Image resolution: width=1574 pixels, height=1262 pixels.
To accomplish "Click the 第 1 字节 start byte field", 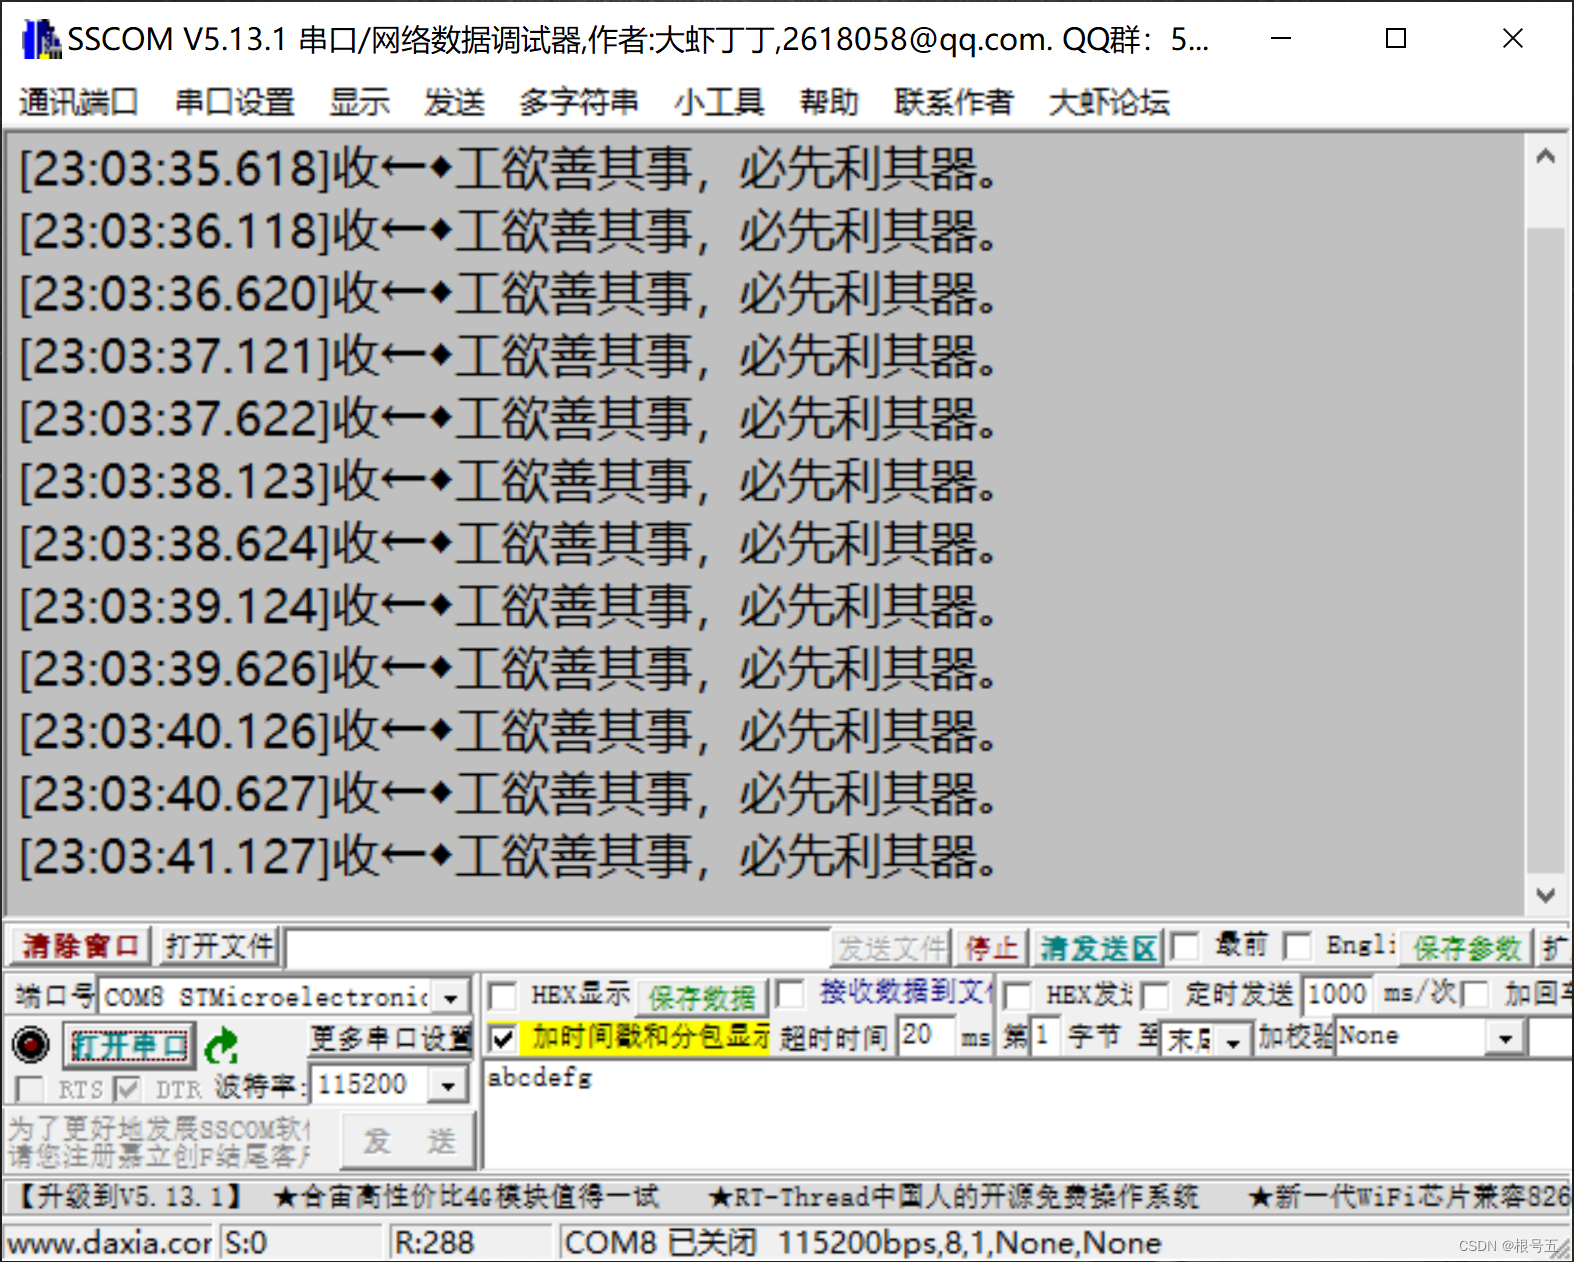I will tap(1044, 1035).
